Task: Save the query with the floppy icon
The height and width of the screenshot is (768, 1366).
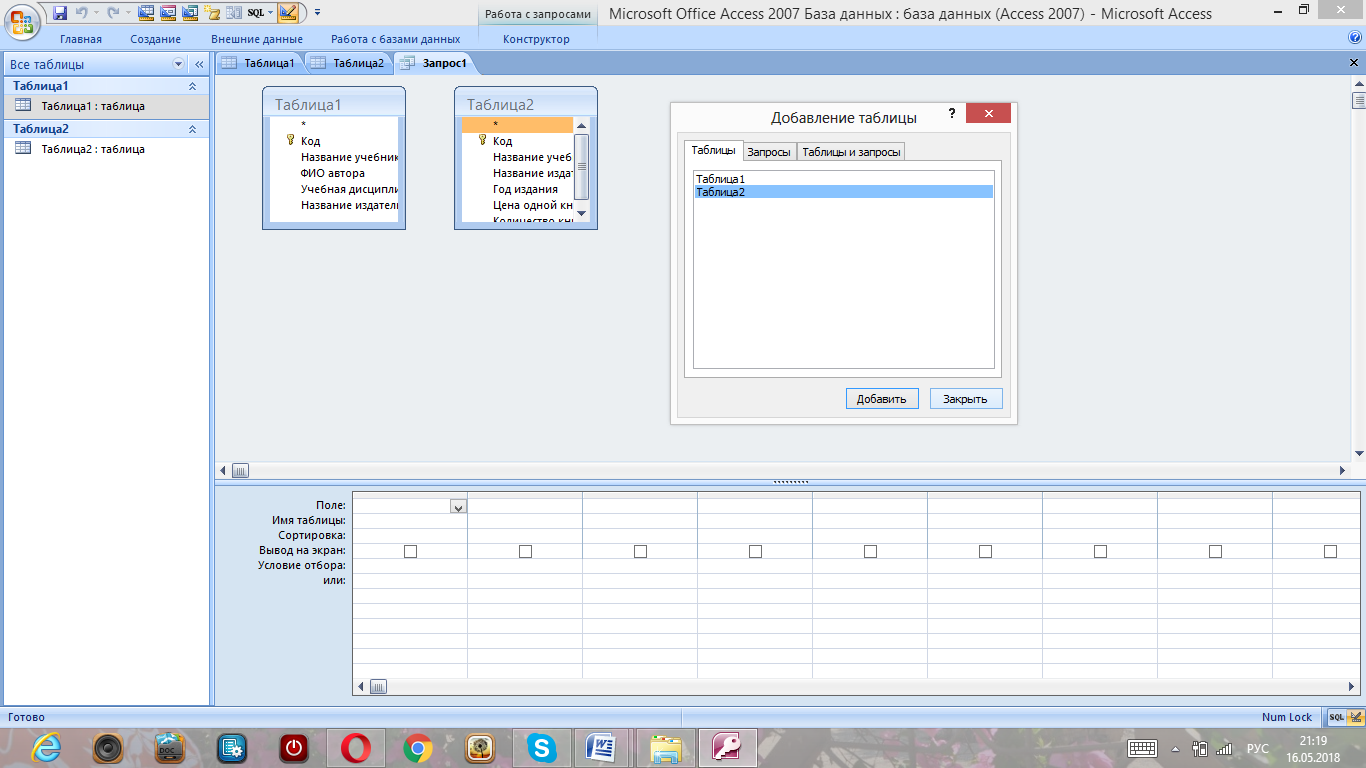Action: [x=60, y=13]
